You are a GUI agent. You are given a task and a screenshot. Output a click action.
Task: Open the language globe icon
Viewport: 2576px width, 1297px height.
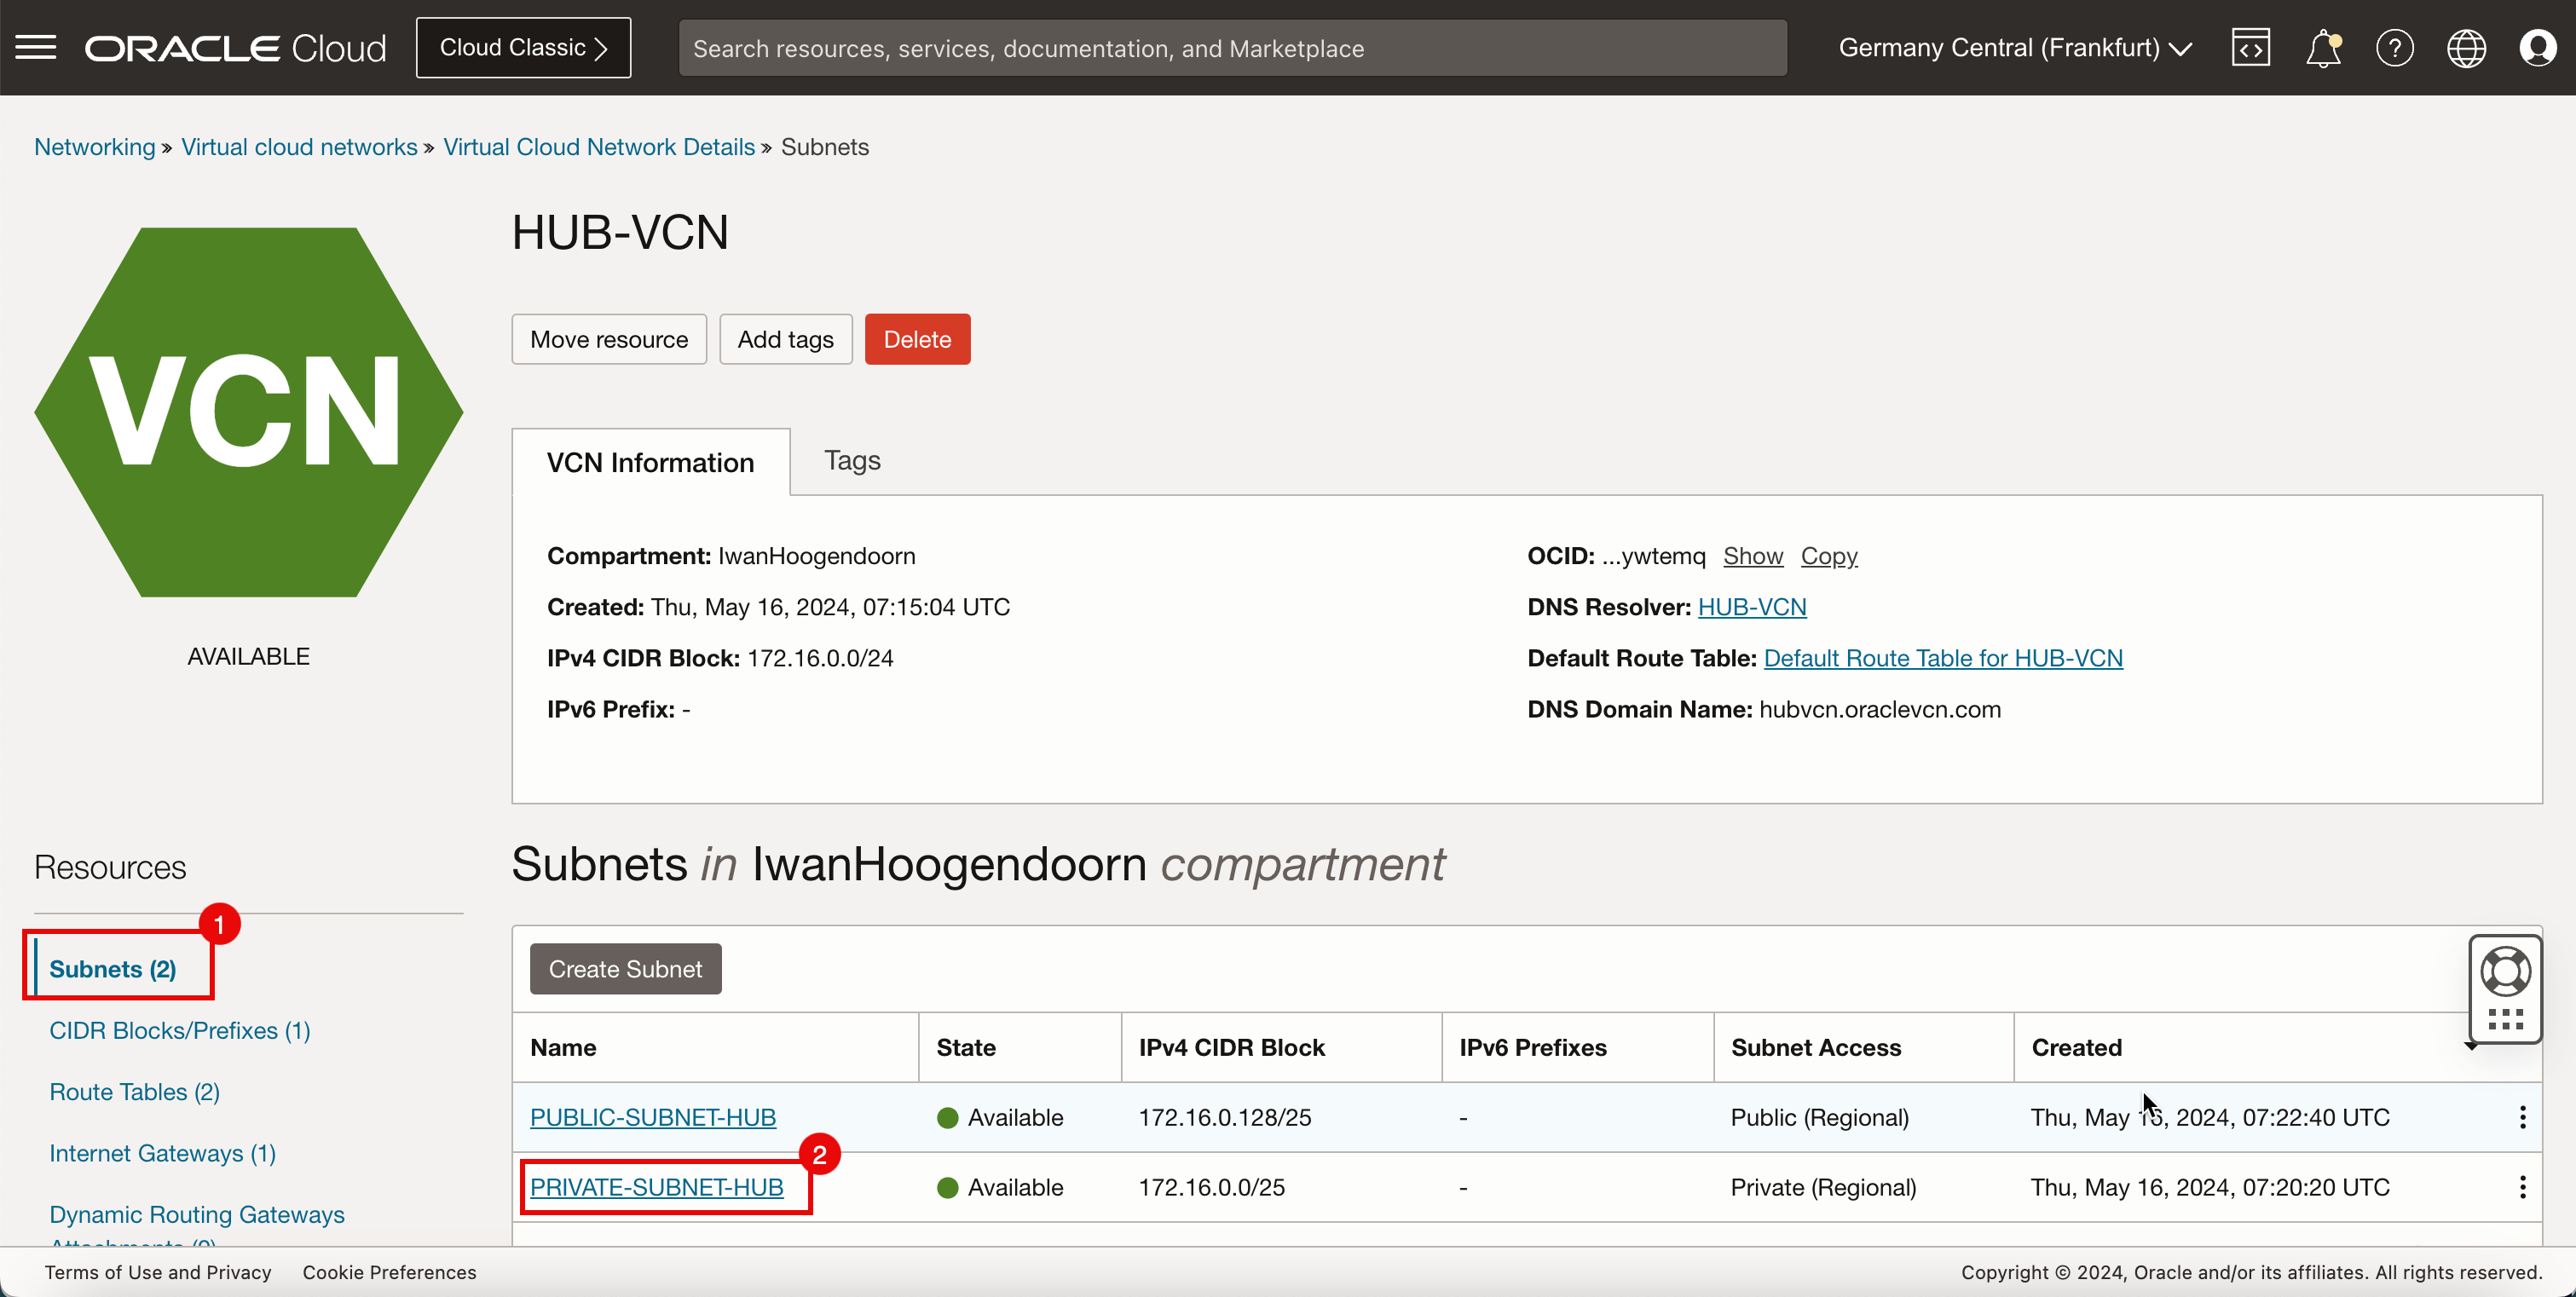pos(2466,47)
